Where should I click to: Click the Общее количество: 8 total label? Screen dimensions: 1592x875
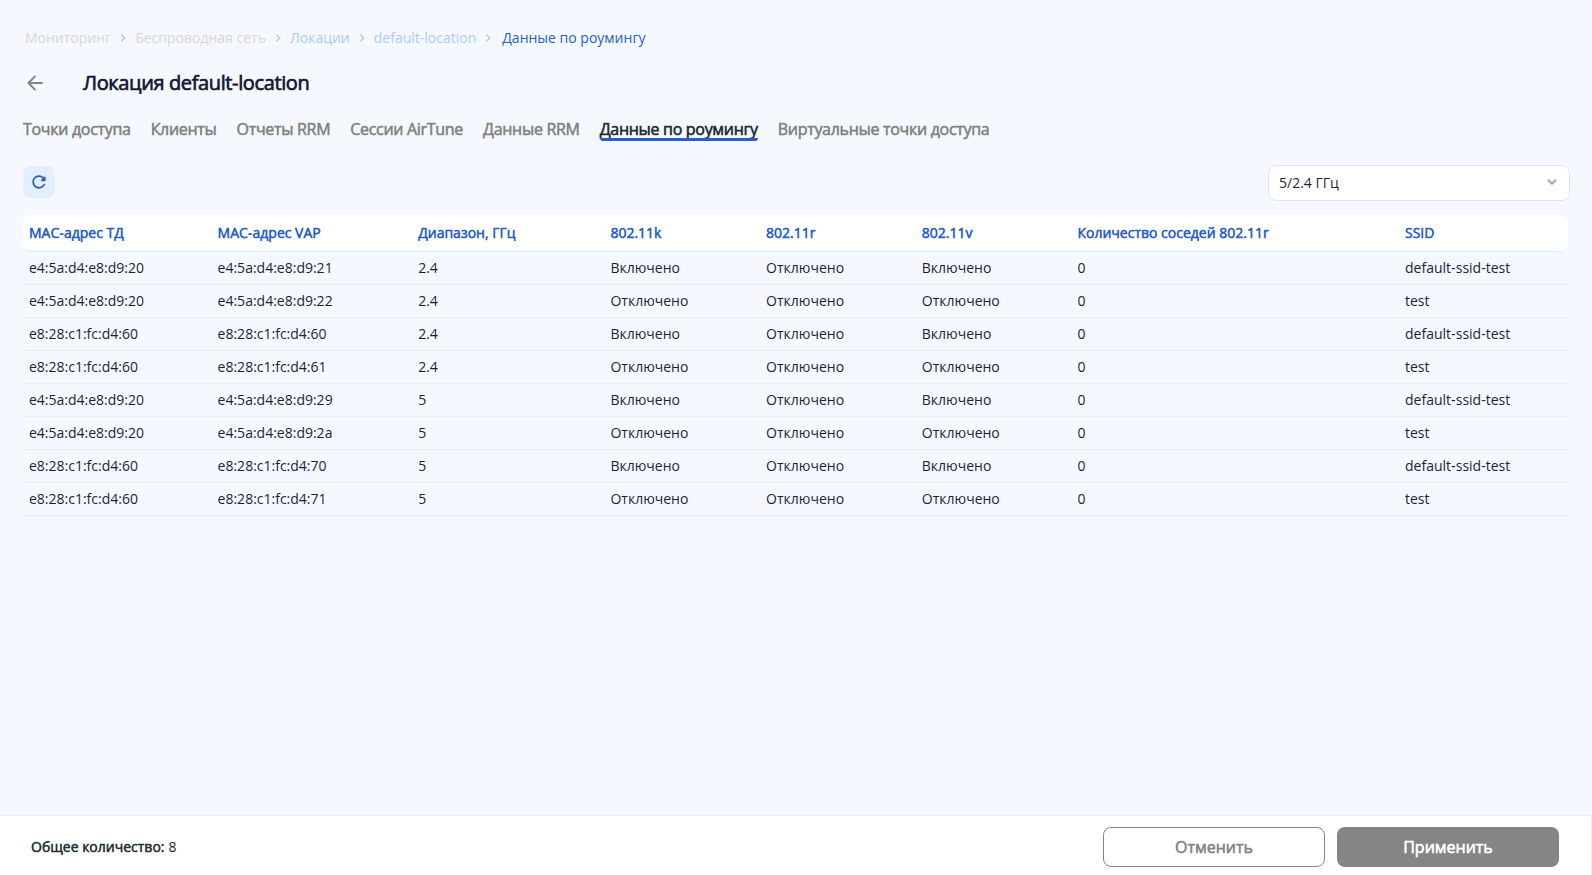click(104, 847)
